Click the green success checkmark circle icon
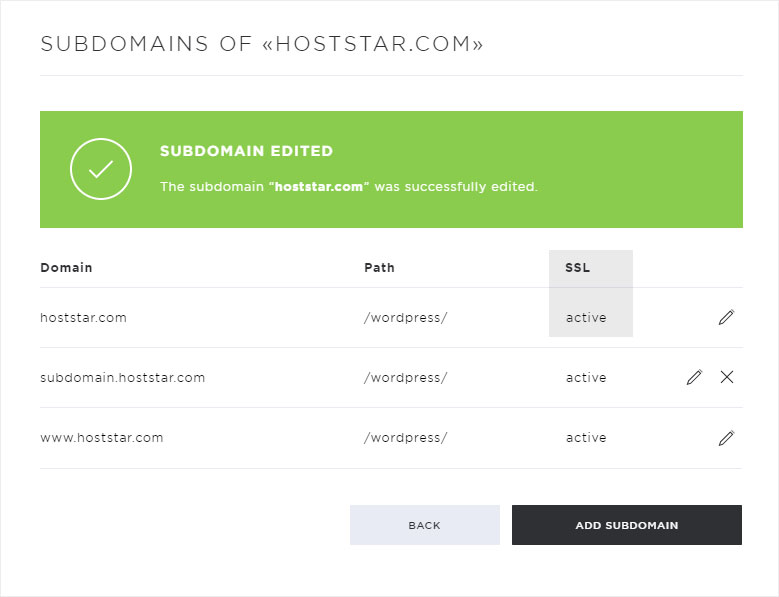The width and height of the screenshot is (779, 597). point(101,169)
